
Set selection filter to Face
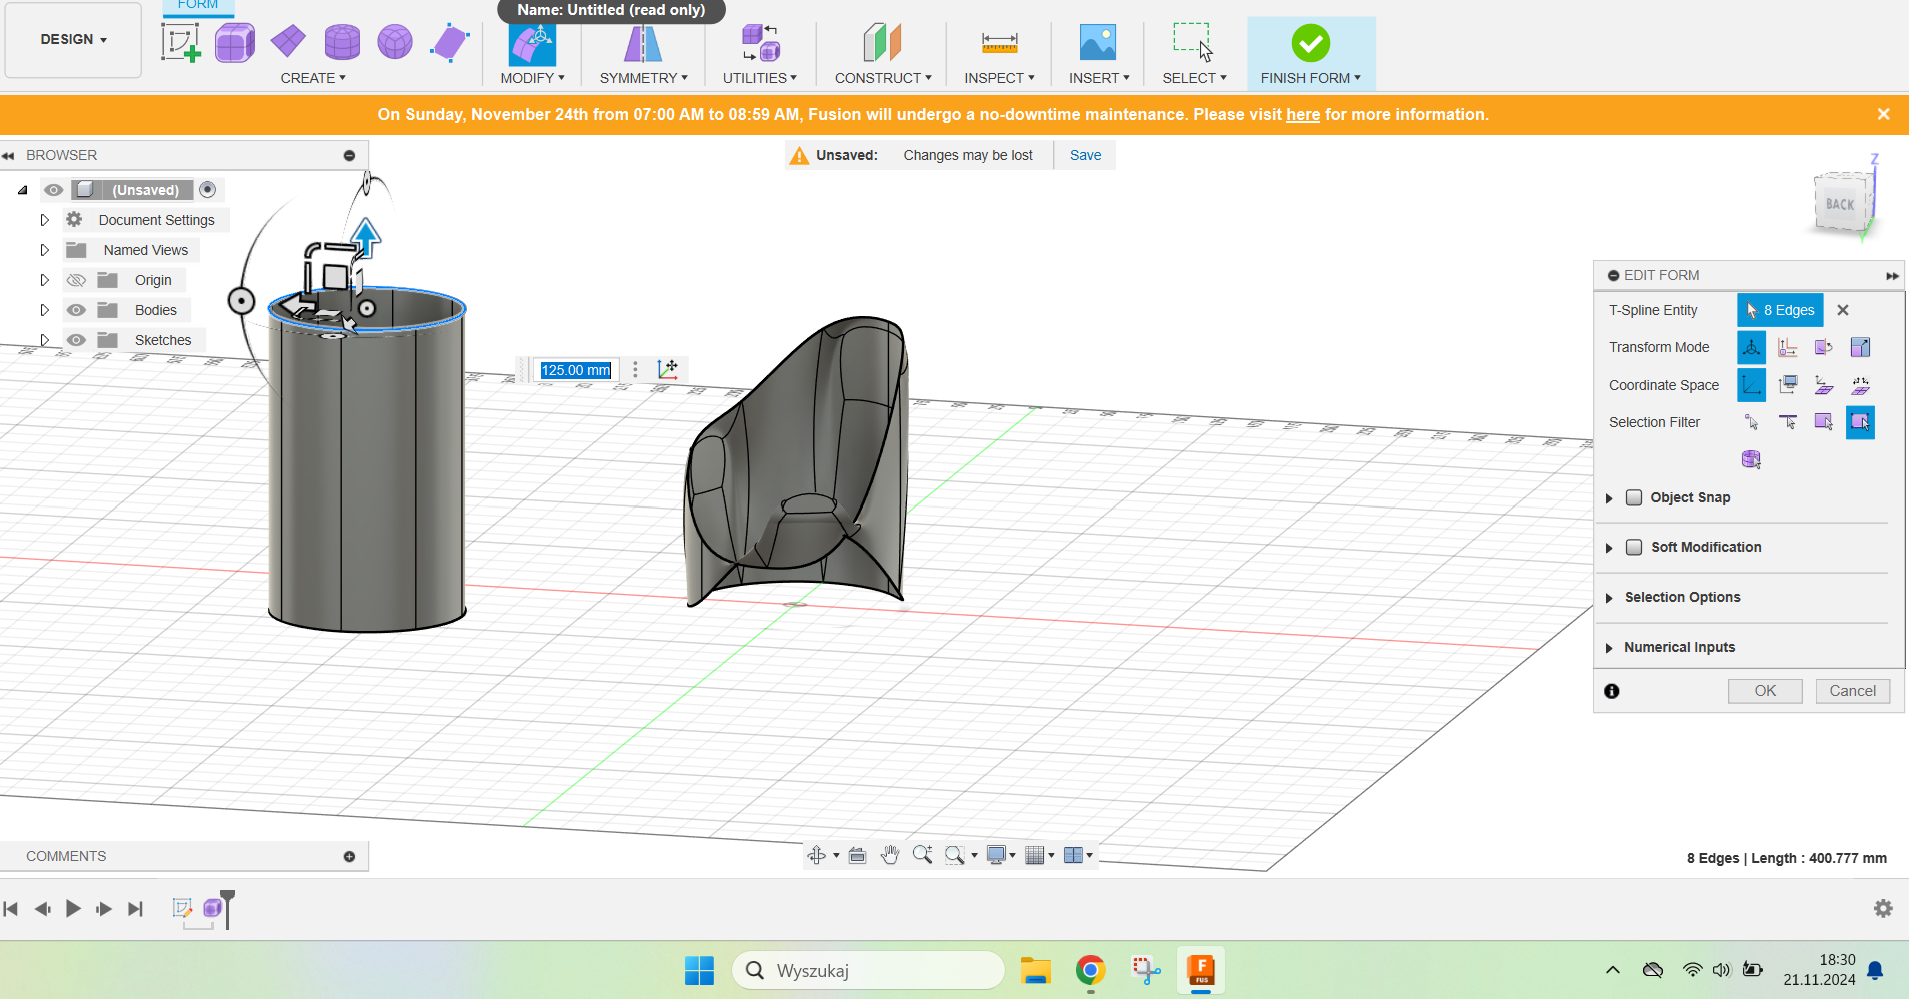point(1824,422)
